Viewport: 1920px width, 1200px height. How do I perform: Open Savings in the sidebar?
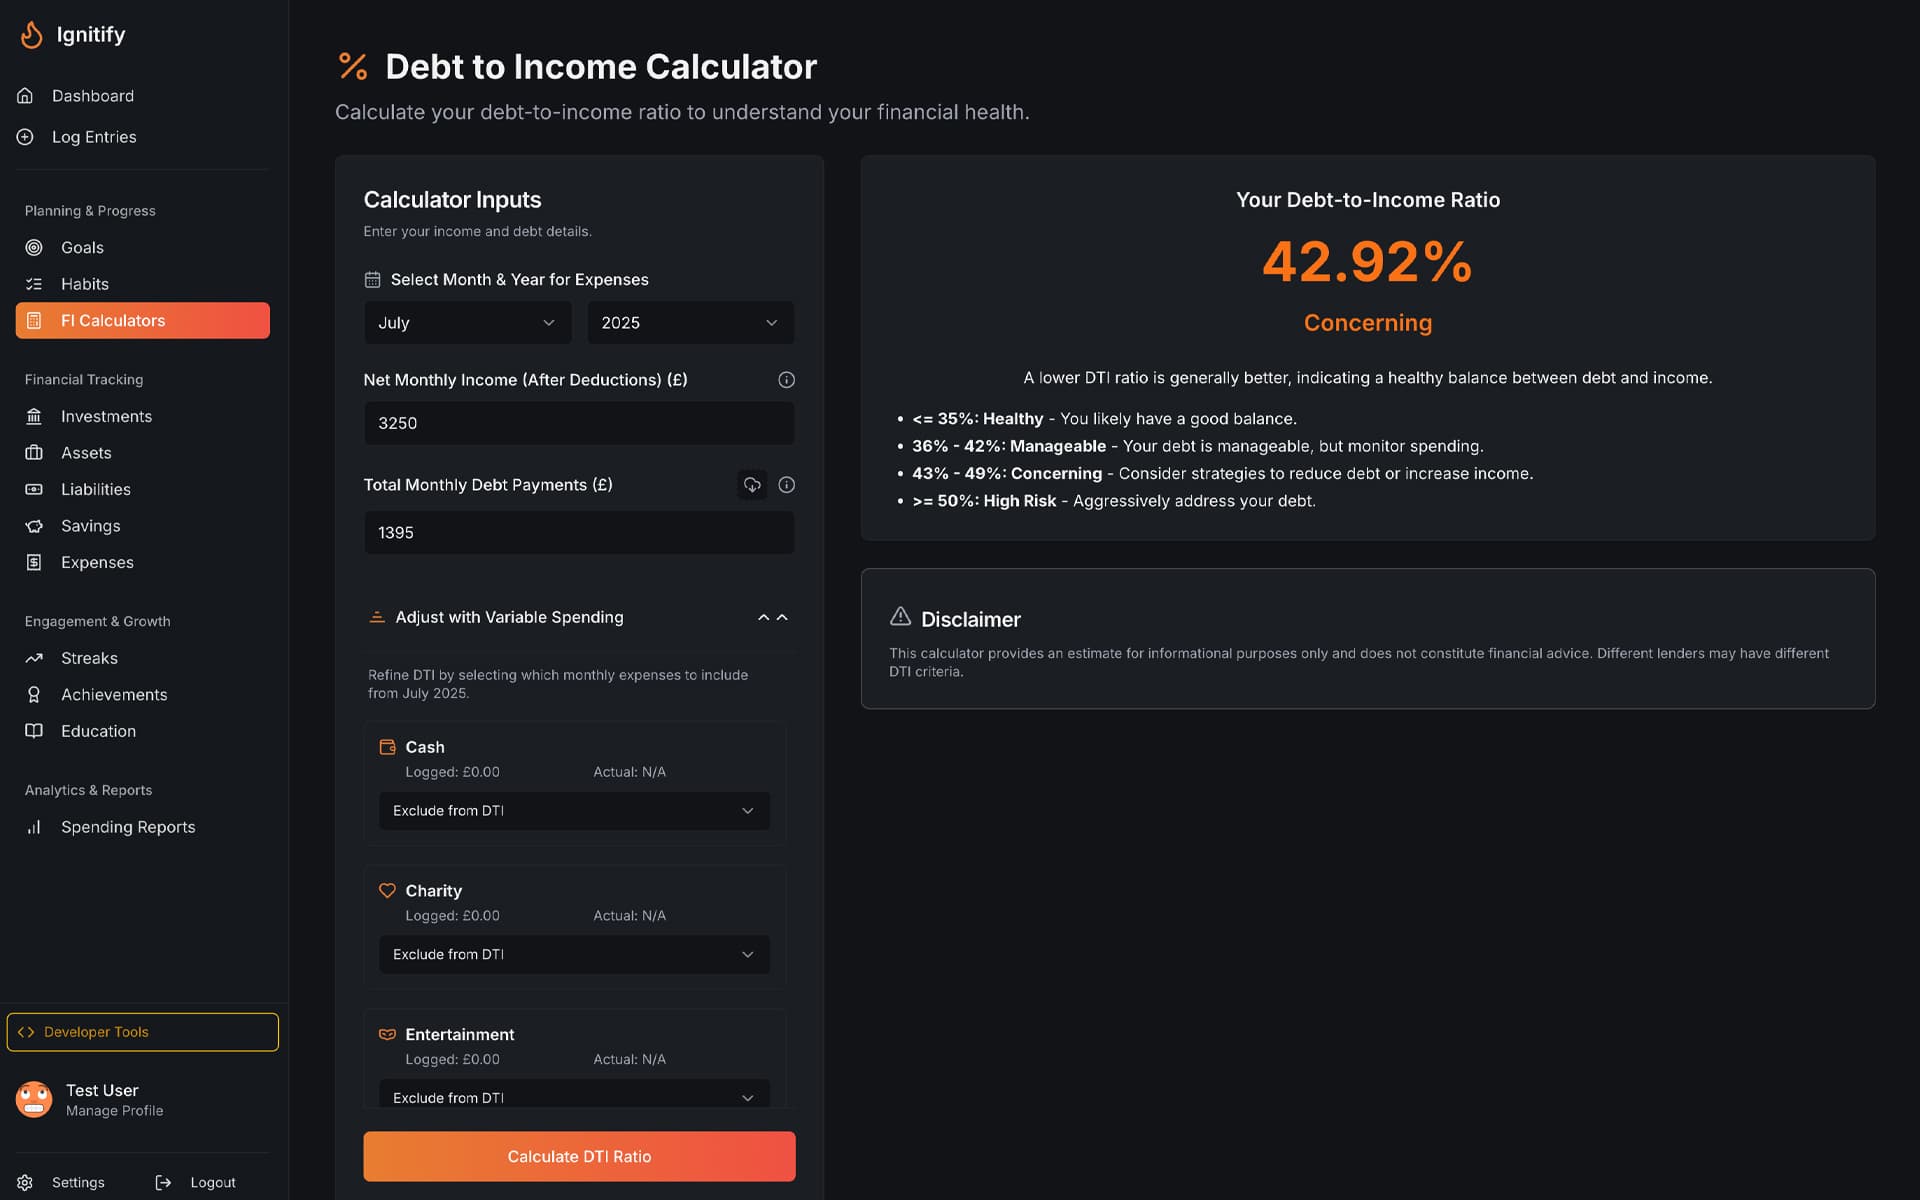pyautogui.click(x=142, y=526)
